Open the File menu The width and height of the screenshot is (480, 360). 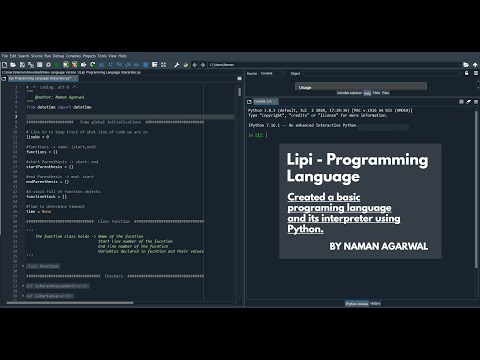(x=5, y=56)
